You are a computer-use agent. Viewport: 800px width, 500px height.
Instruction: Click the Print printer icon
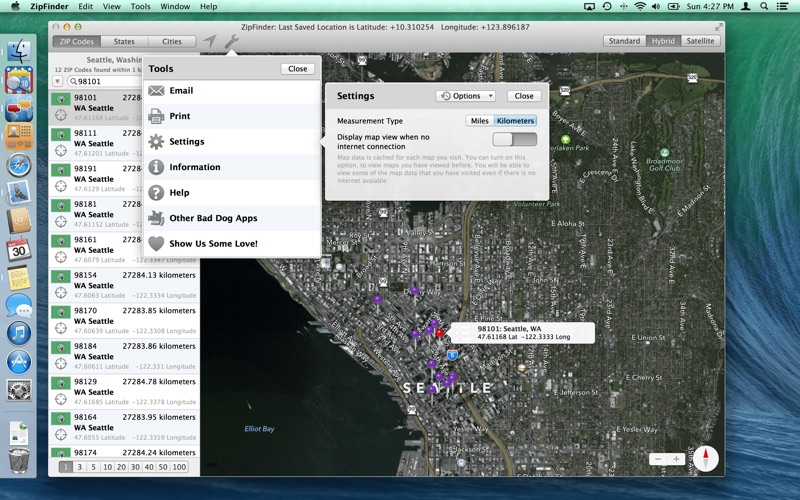(x=156, y=116)
